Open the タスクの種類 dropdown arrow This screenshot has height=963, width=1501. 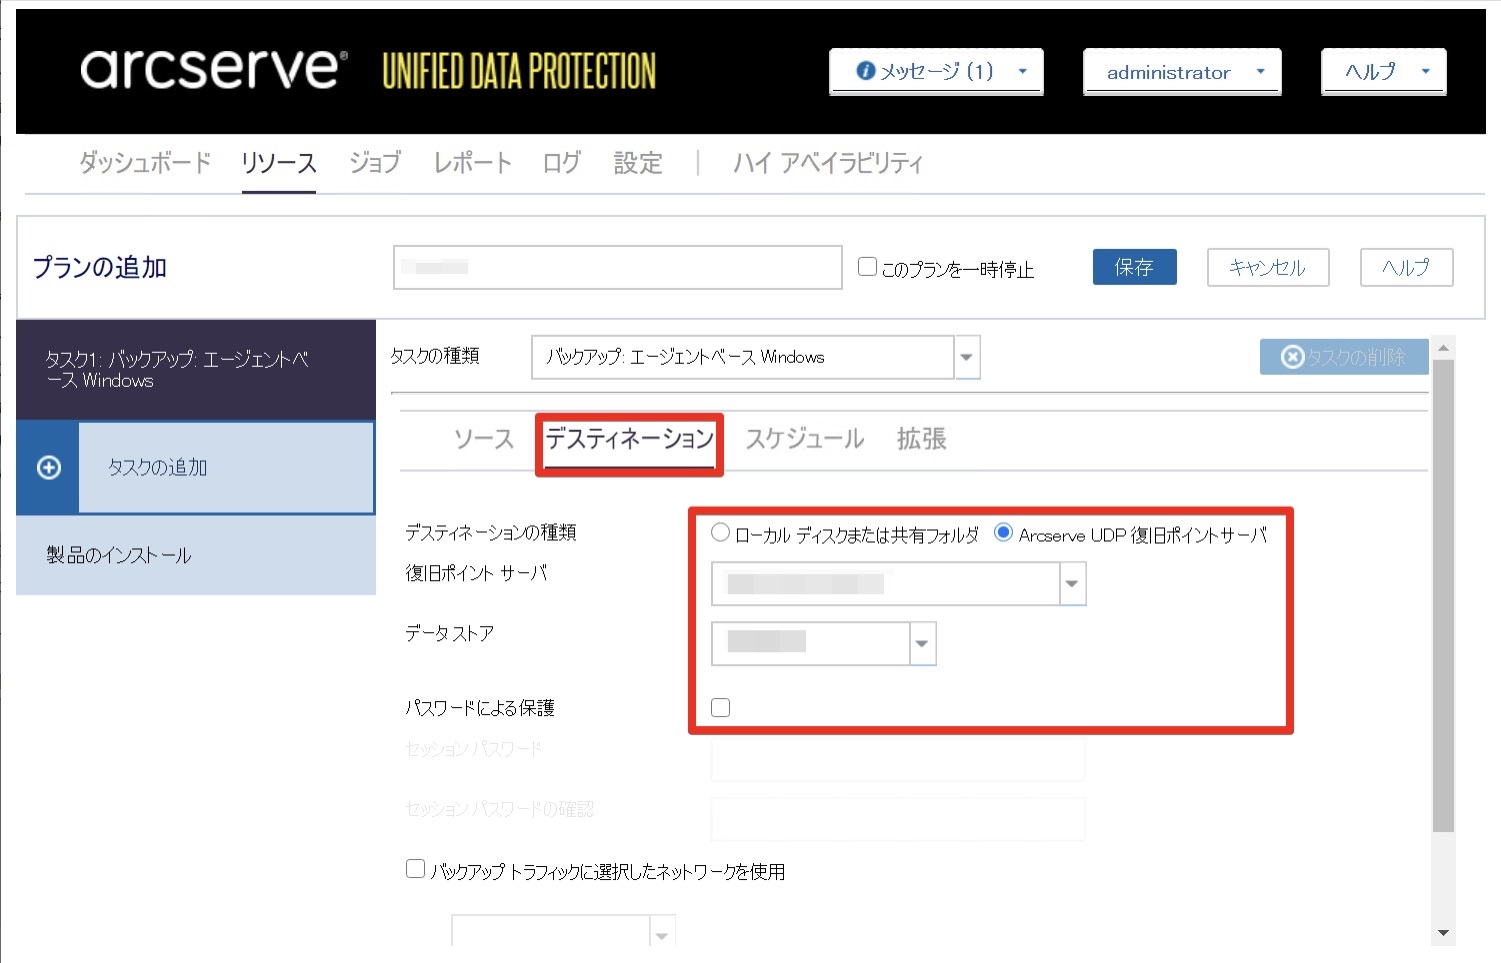[967, 357]
